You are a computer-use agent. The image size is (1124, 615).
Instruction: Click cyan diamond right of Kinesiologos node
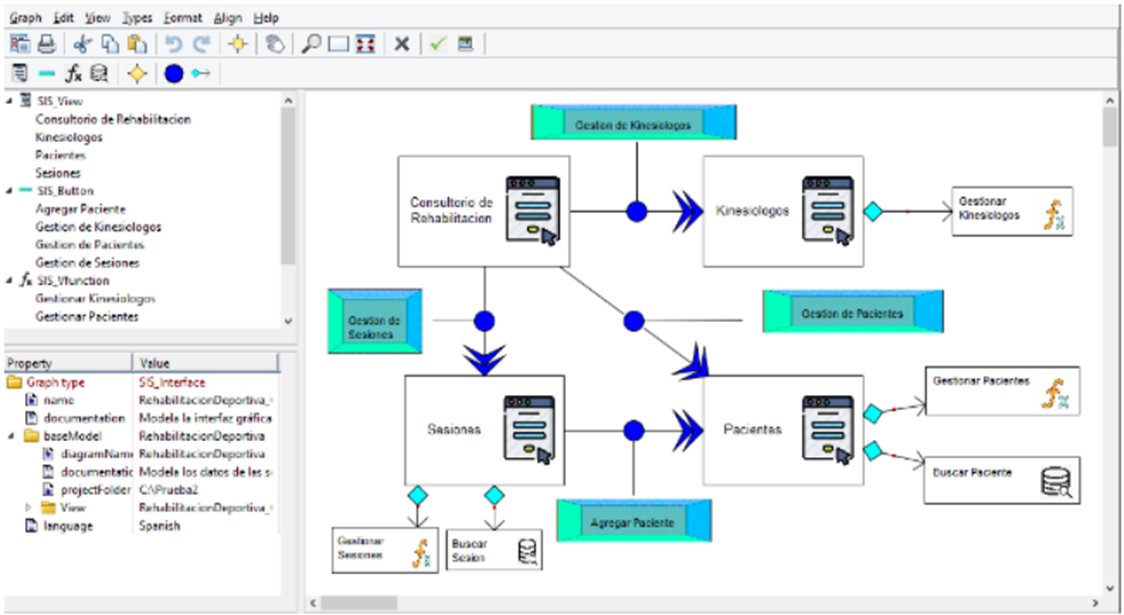873,211
